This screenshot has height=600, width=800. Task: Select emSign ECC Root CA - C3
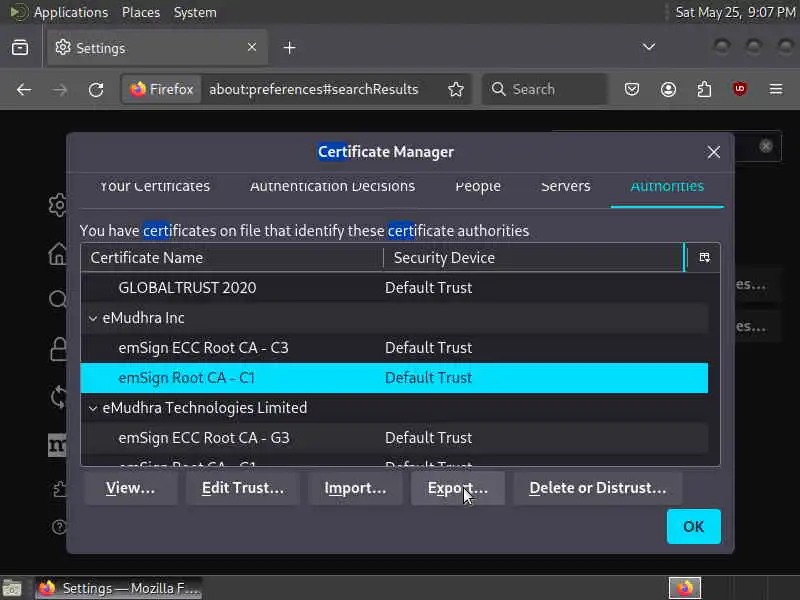click(394, 348)
